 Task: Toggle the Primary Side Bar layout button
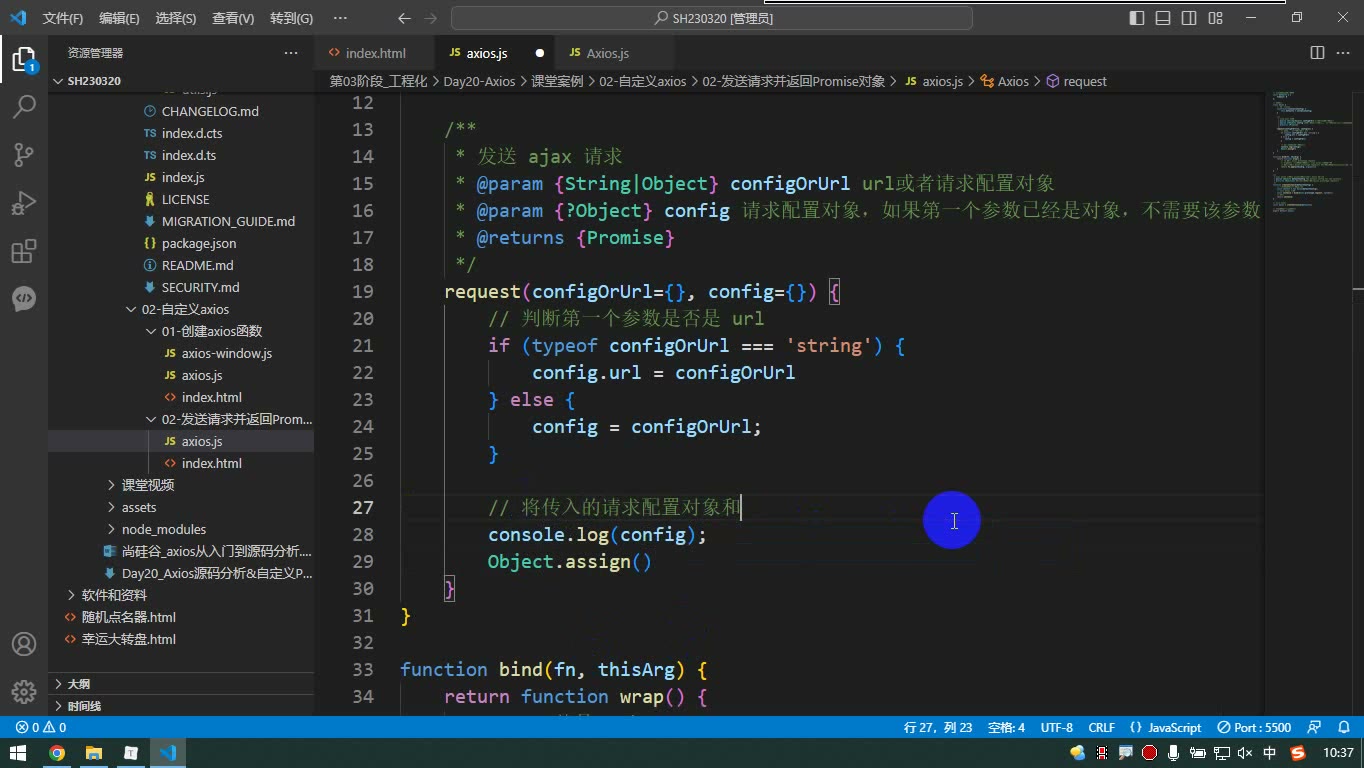(x=1137, y=18)
